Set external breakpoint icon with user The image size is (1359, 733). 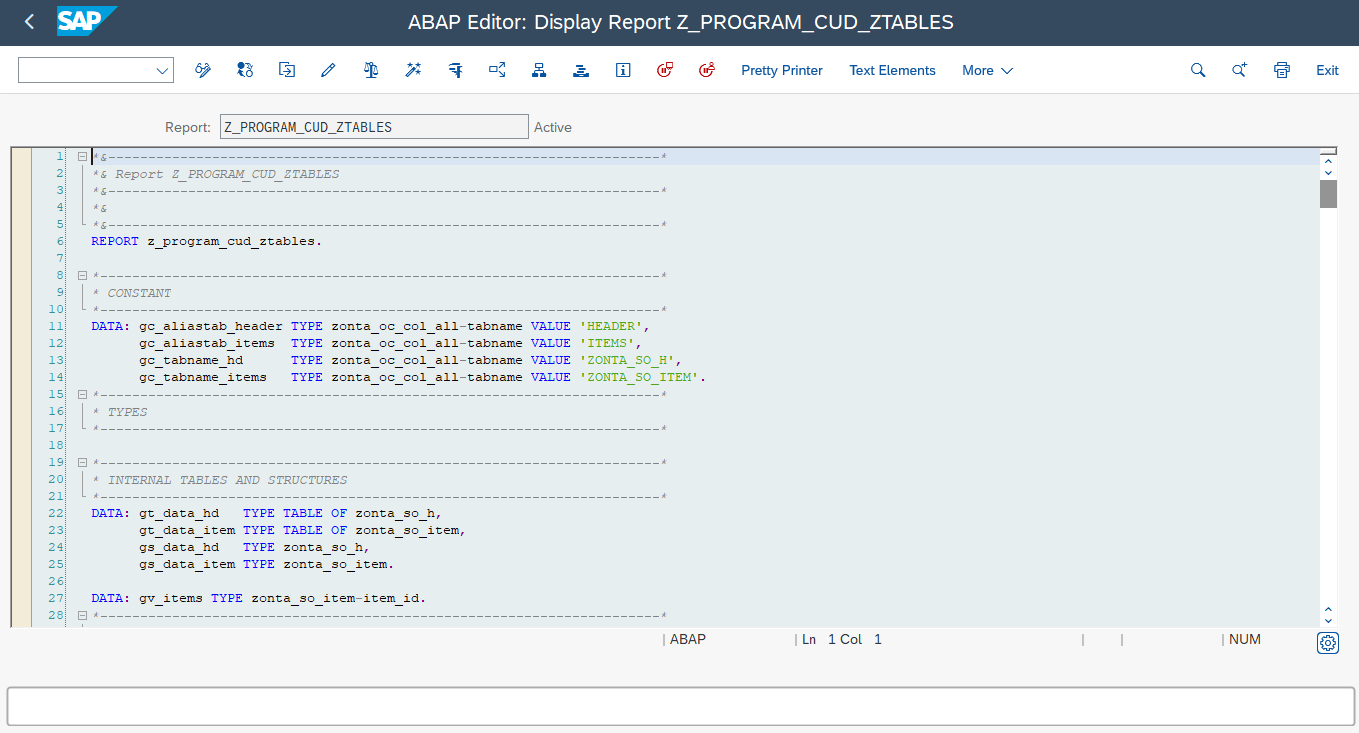707,70
